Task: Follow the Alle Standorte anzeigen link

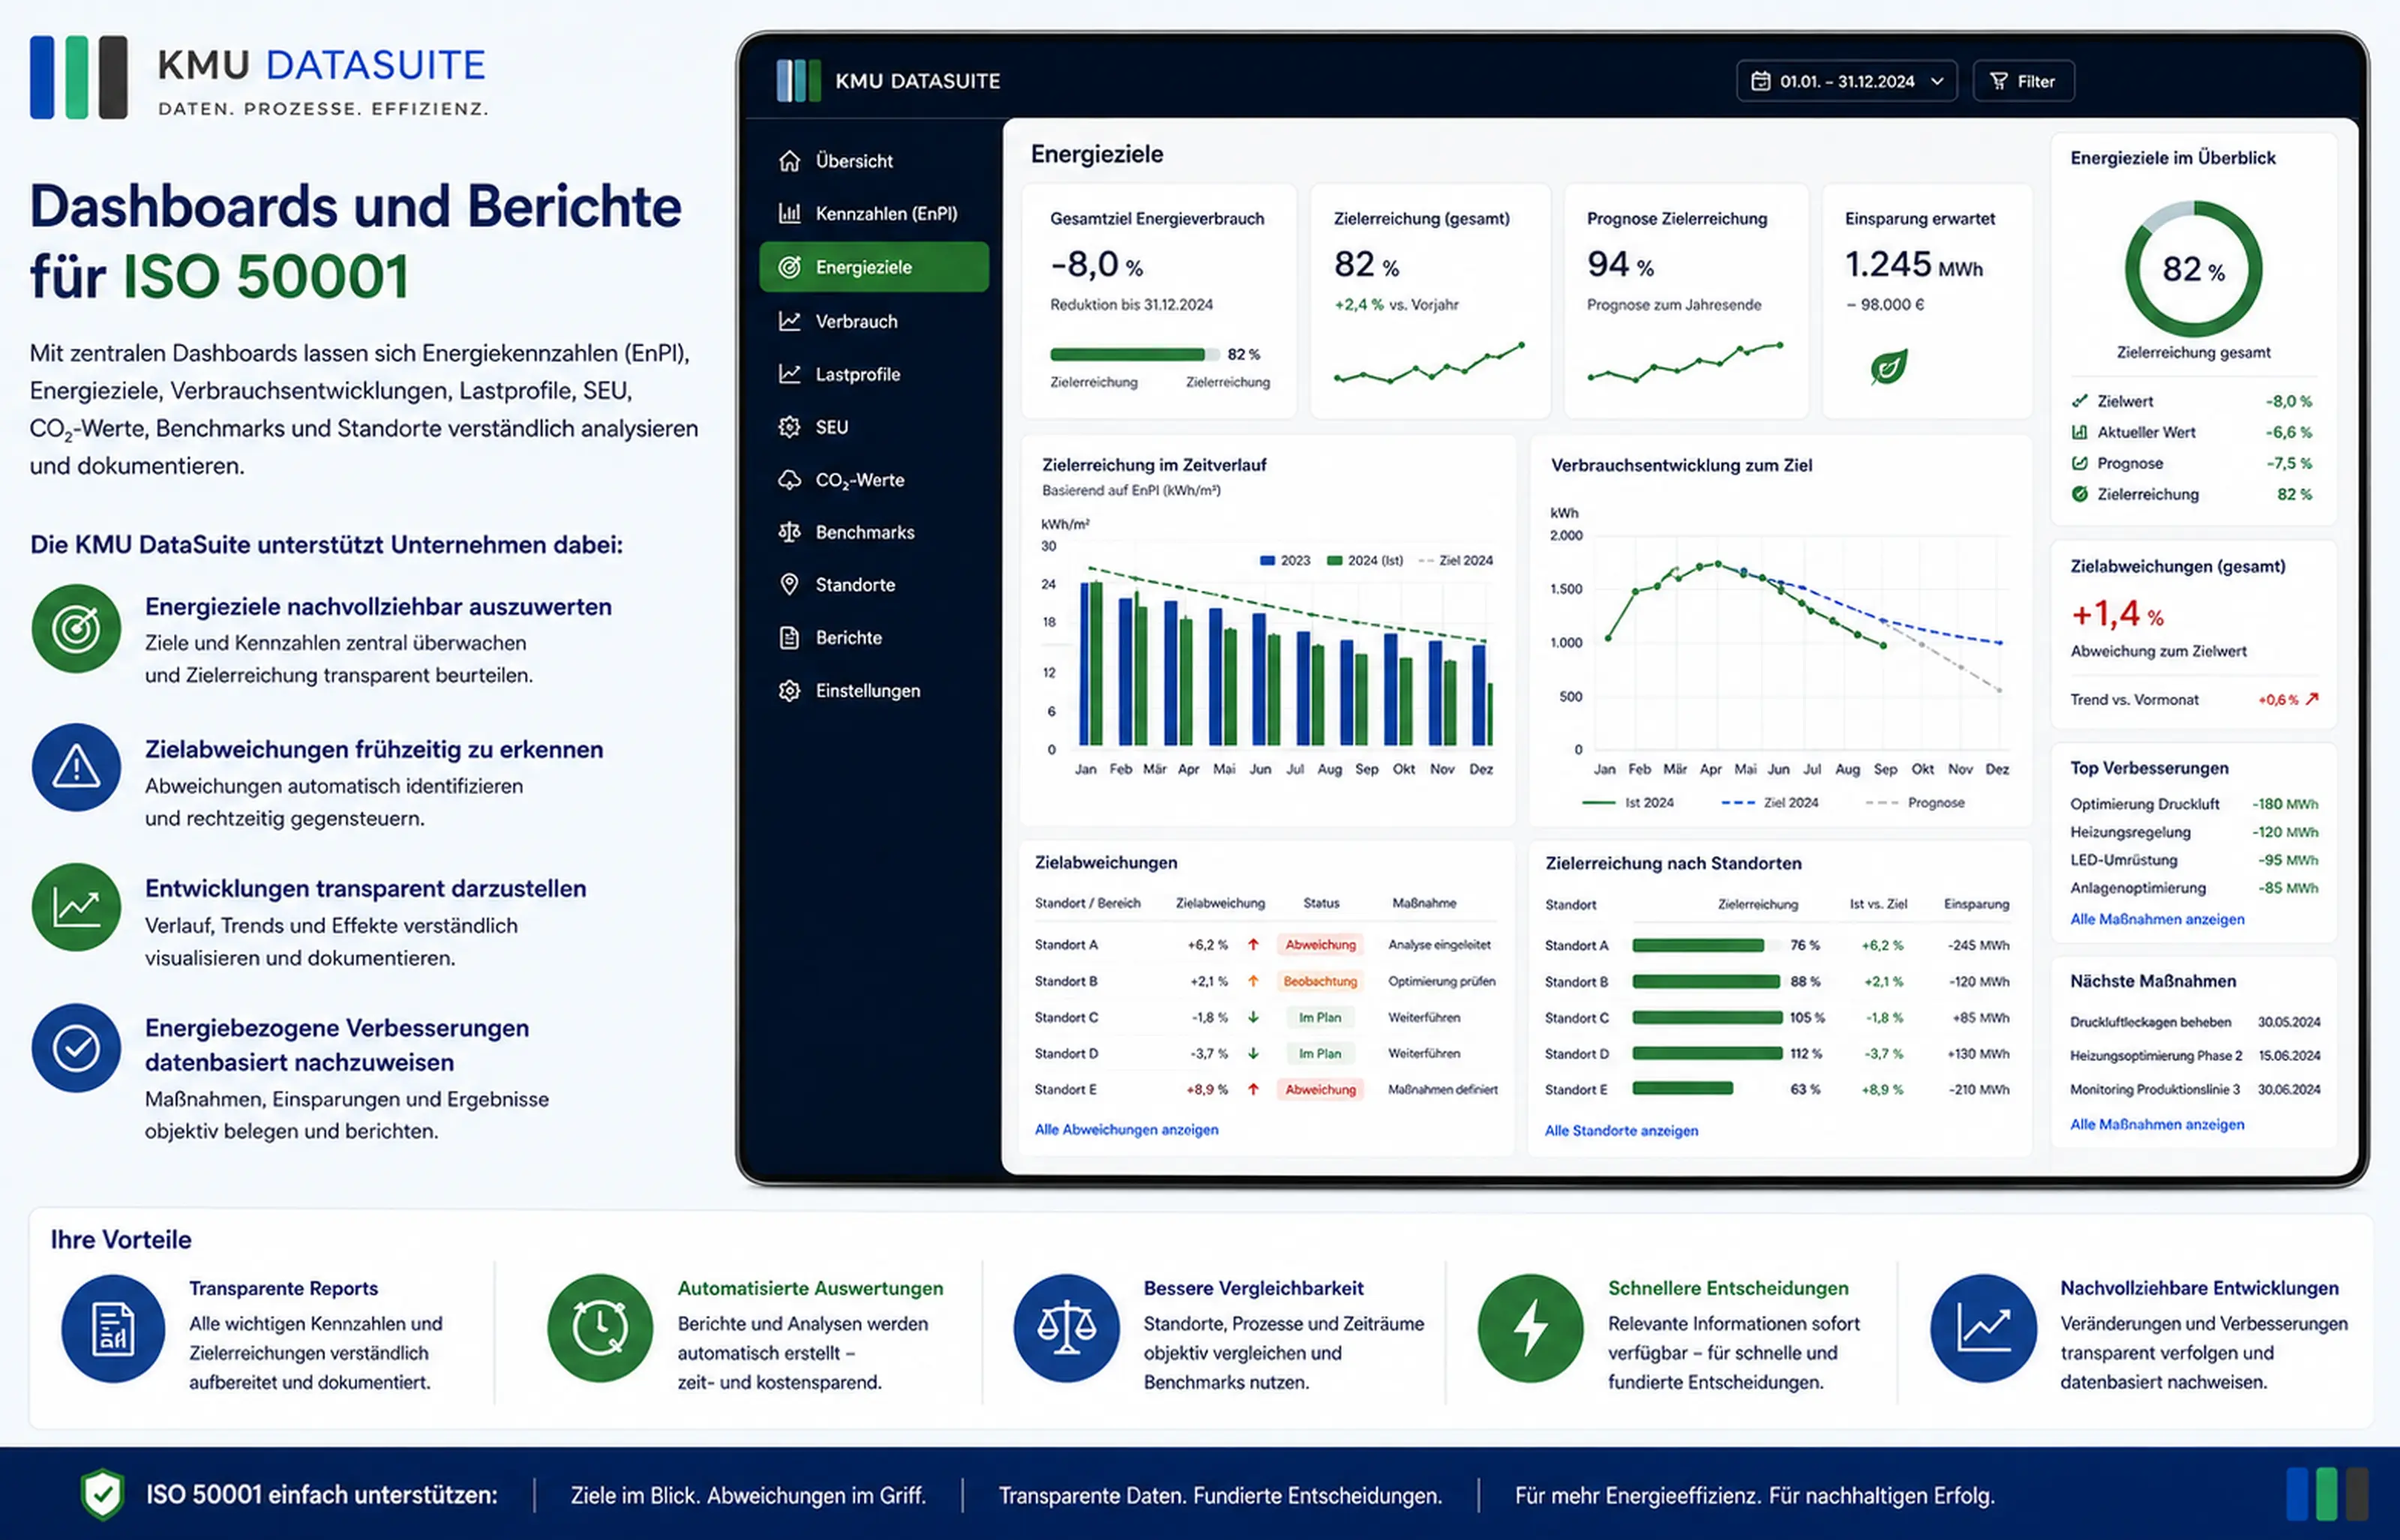Action: 1621,1131
